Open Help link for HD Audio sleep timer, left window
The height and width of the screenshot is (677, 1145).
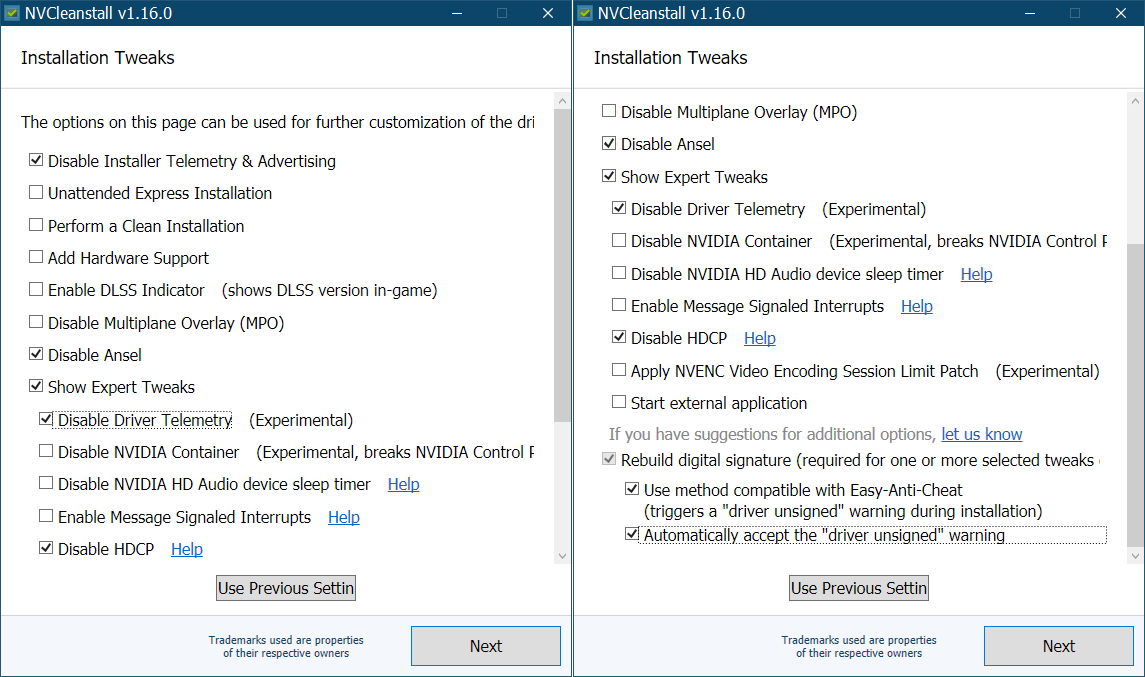pos(403,484)
